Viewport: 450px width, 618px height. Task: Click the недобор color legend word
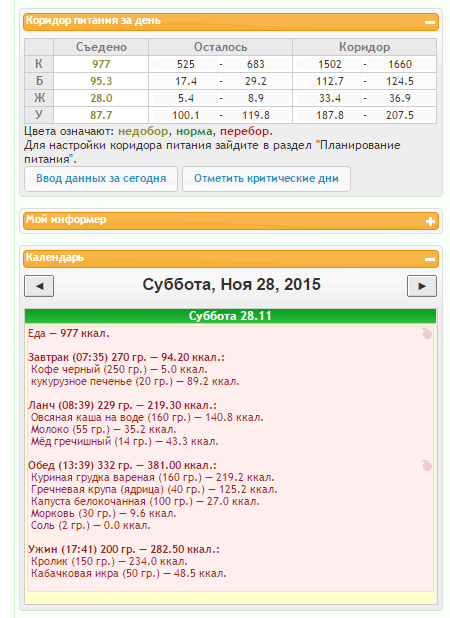143,131
